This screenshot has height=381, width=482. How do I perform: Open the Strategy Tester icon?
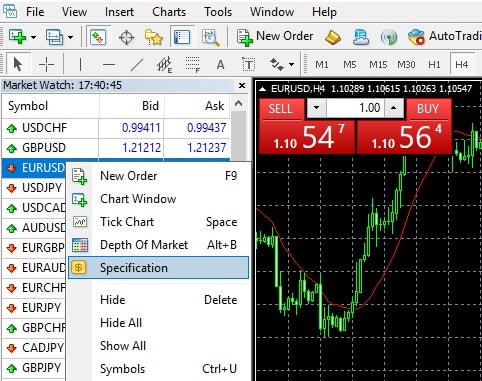210,37
